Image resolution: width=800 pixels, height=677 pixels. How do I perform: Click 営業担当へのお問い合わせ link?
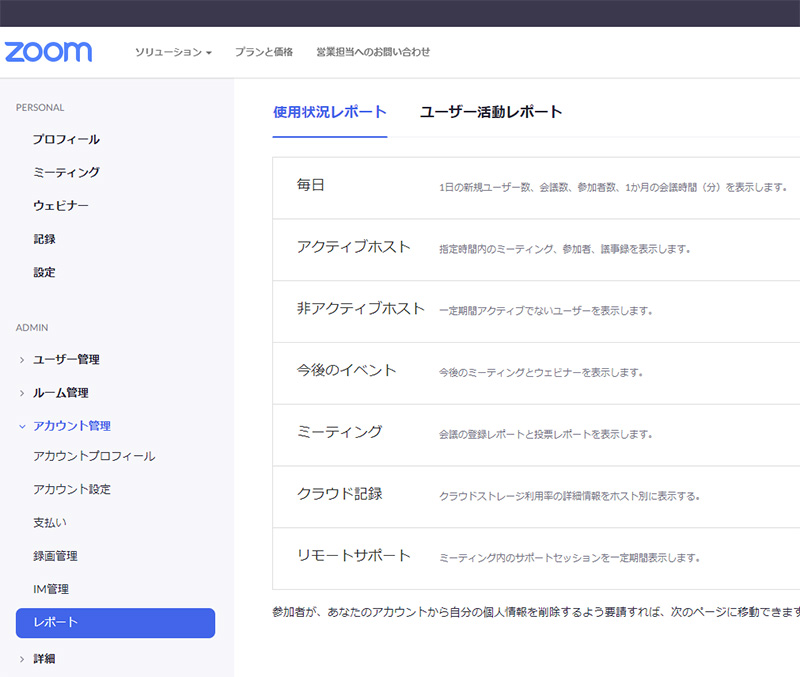point(373,52)
